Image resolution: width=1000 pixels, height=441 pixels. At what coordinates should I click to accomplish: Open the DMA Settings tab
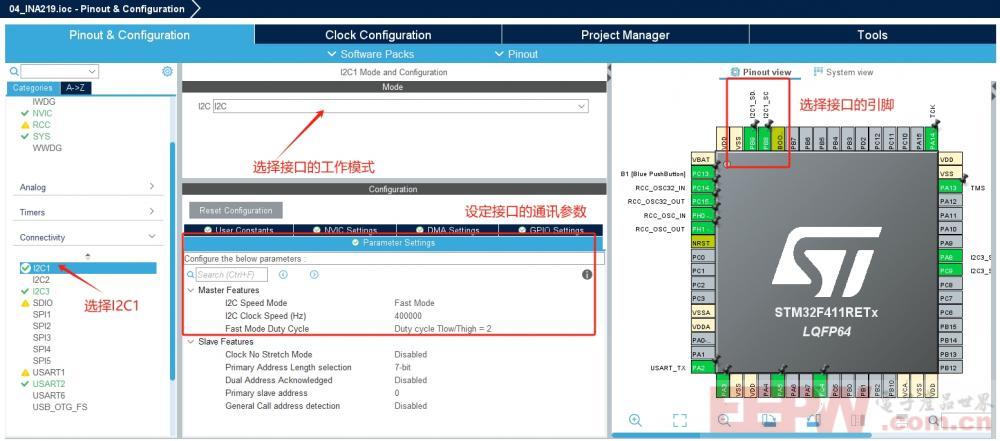(x=448, y=230)
